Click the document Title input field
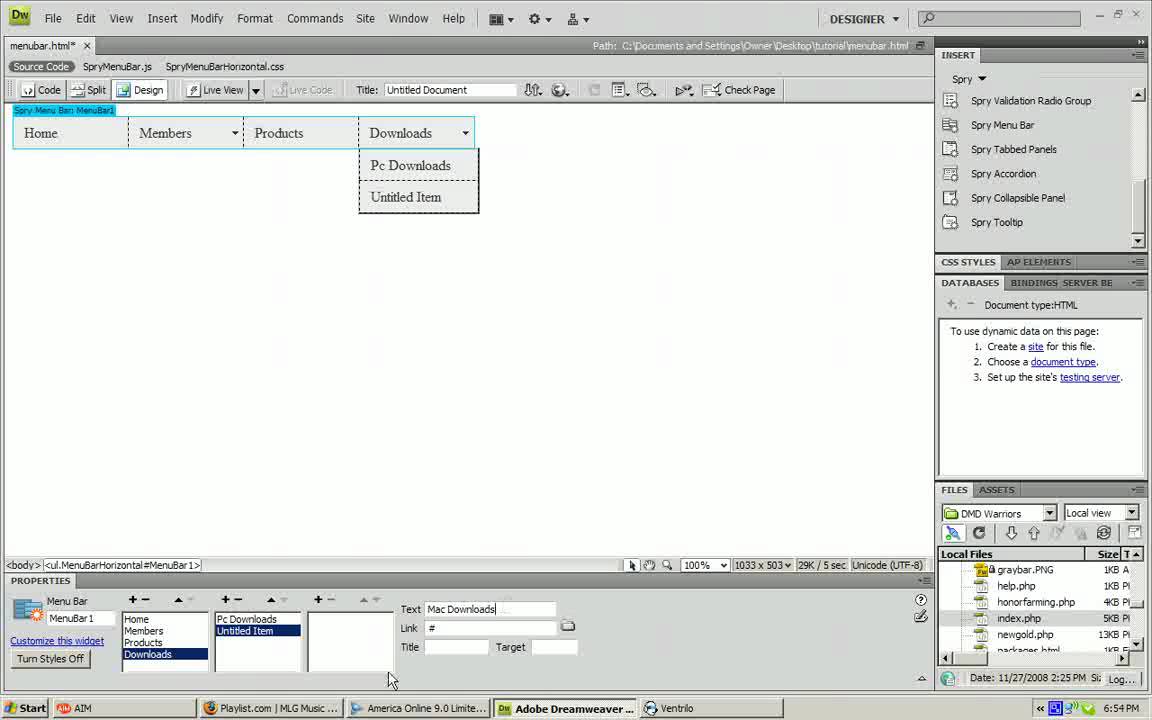This screenshot has width=1152, height=720. click(450, 90)
